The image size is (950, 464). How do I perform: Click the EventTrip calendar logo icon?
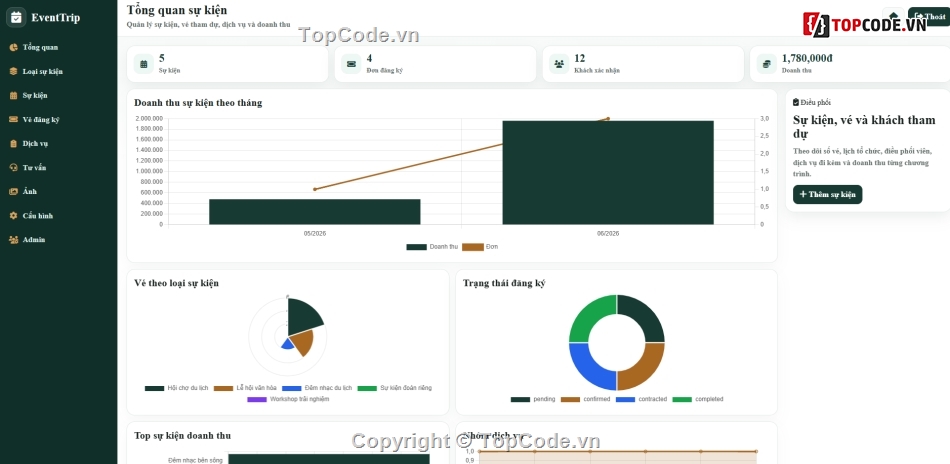(x=16, y=17)
